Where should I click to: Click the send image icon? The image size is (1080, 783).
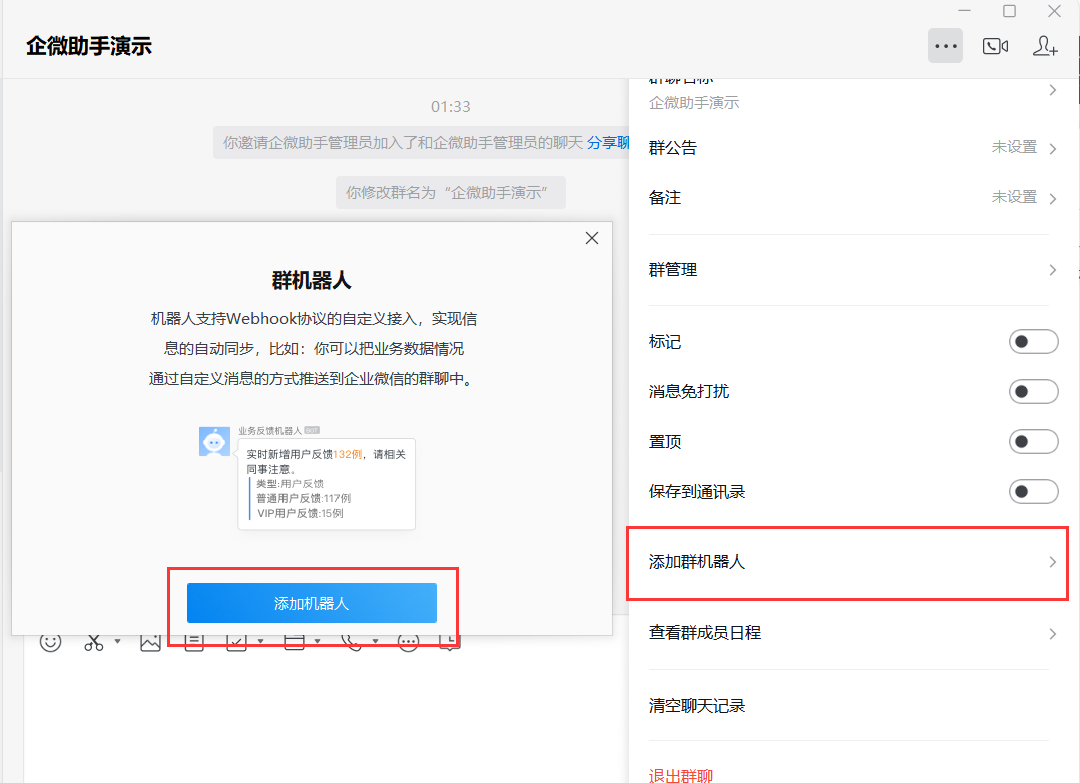[150, 643]
